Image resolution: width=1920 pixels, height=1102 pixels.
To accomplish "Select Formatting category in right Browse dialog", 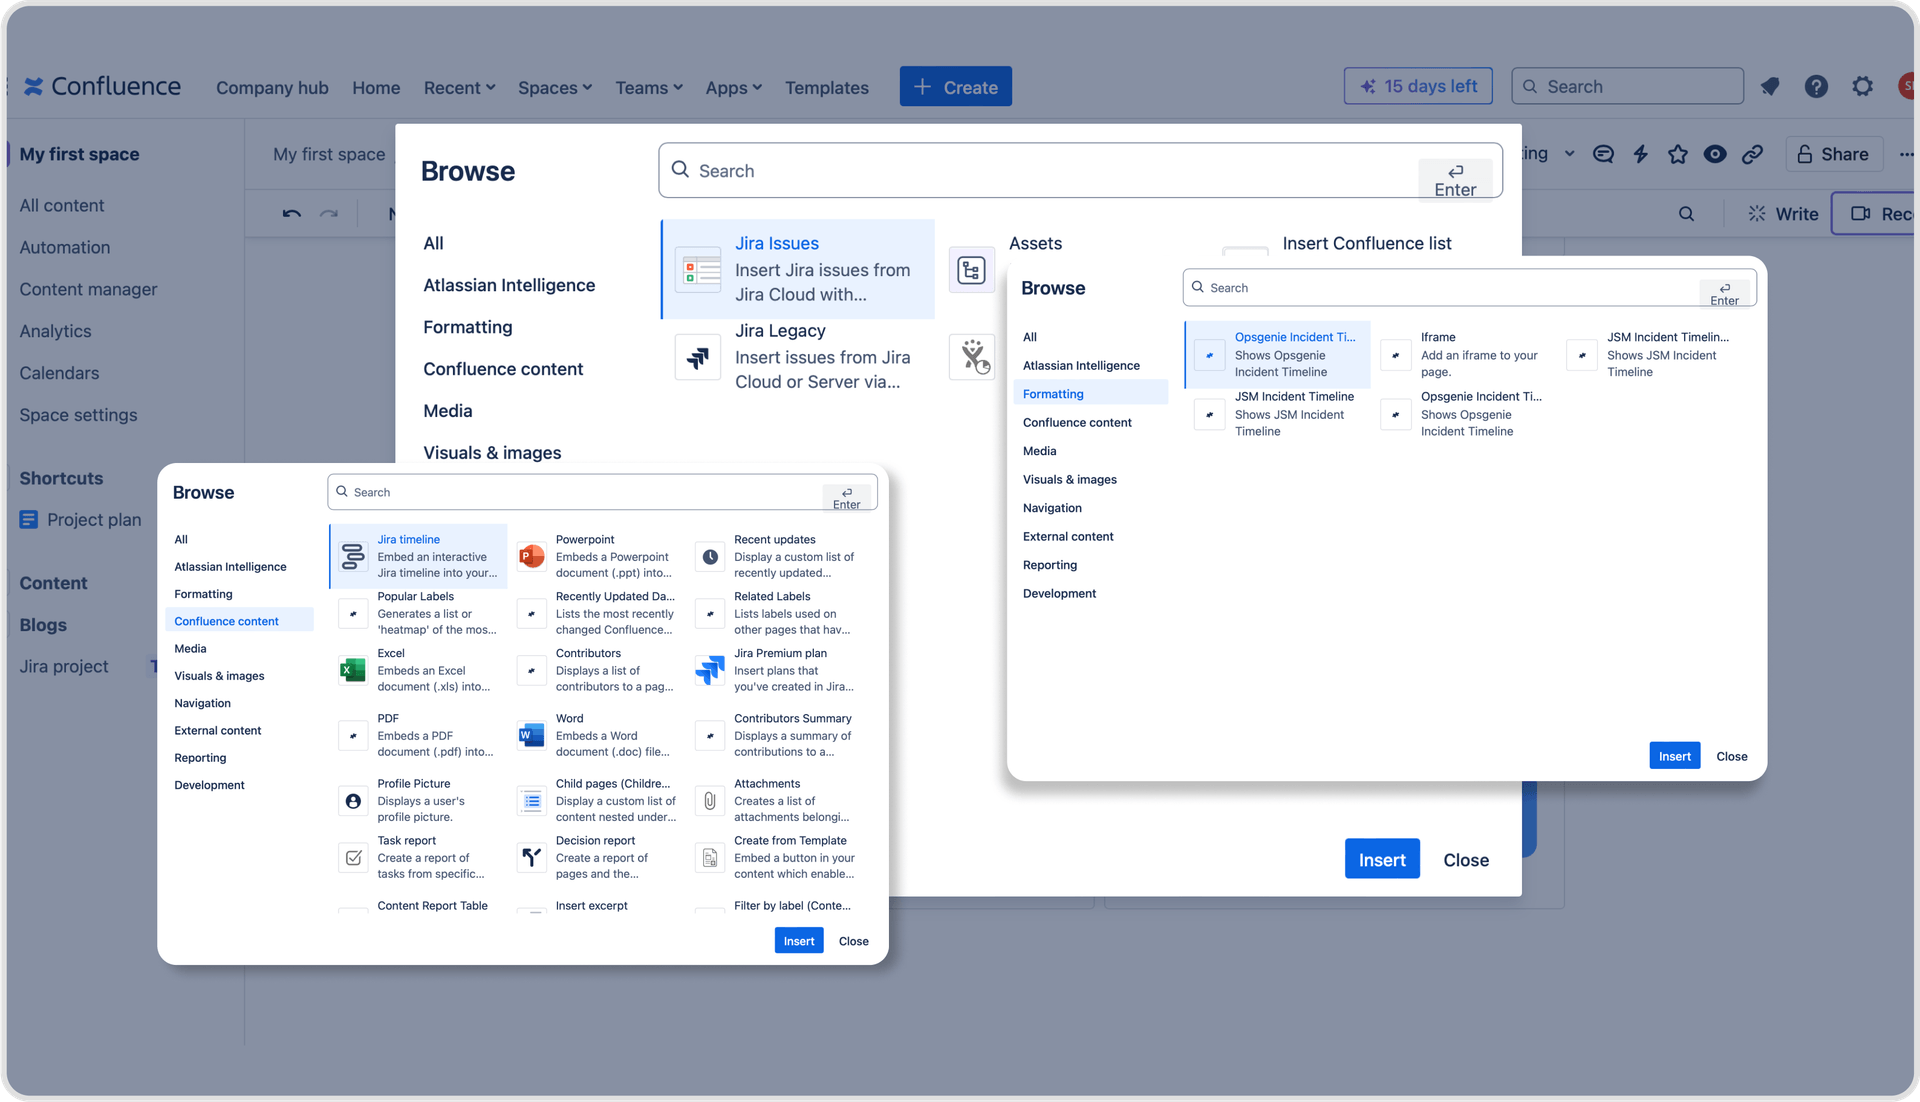I will click(x=1090, y=394).
